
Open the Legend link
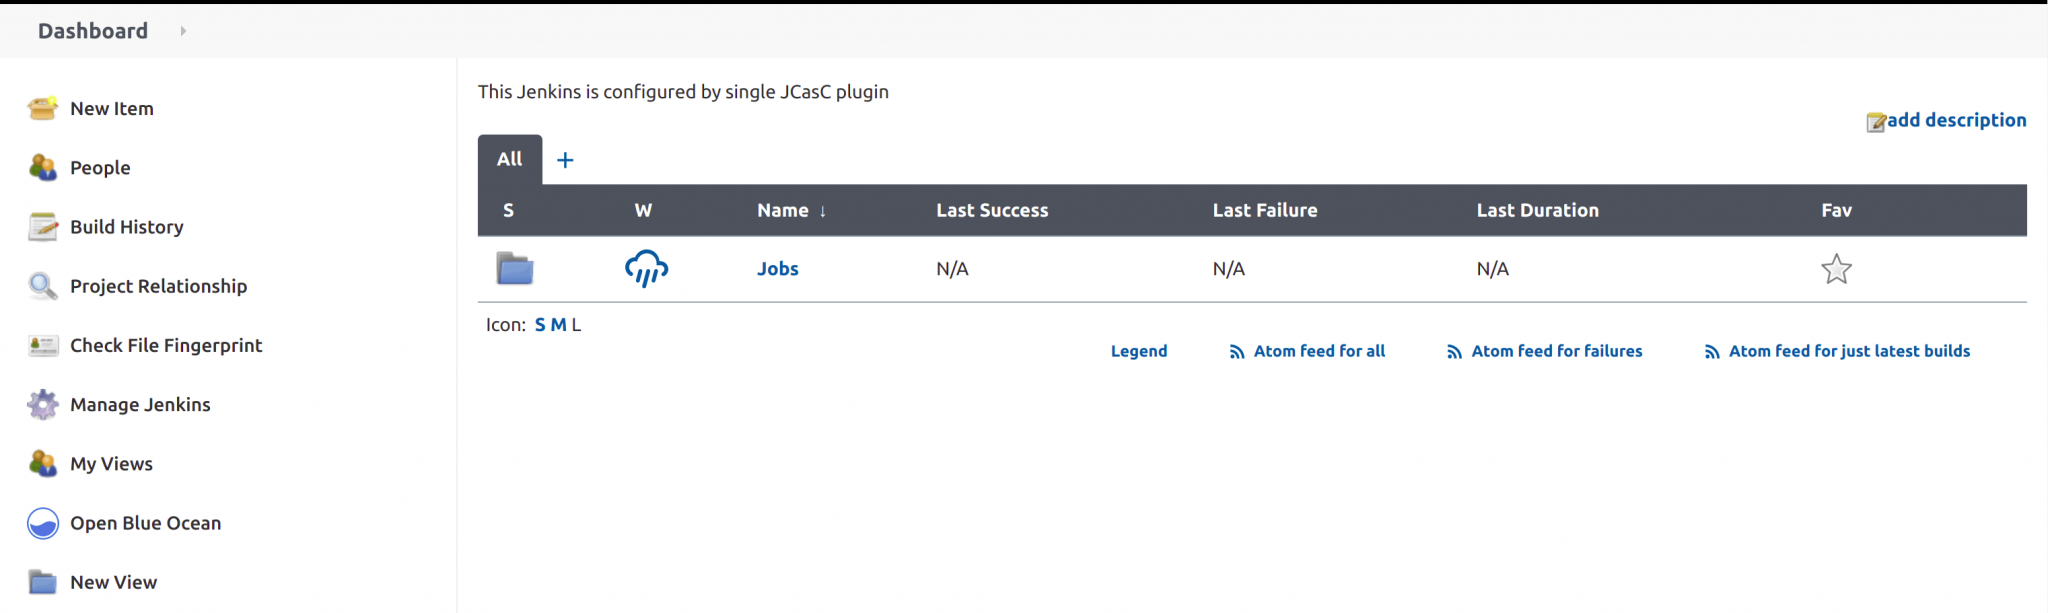pos(1138,351)
